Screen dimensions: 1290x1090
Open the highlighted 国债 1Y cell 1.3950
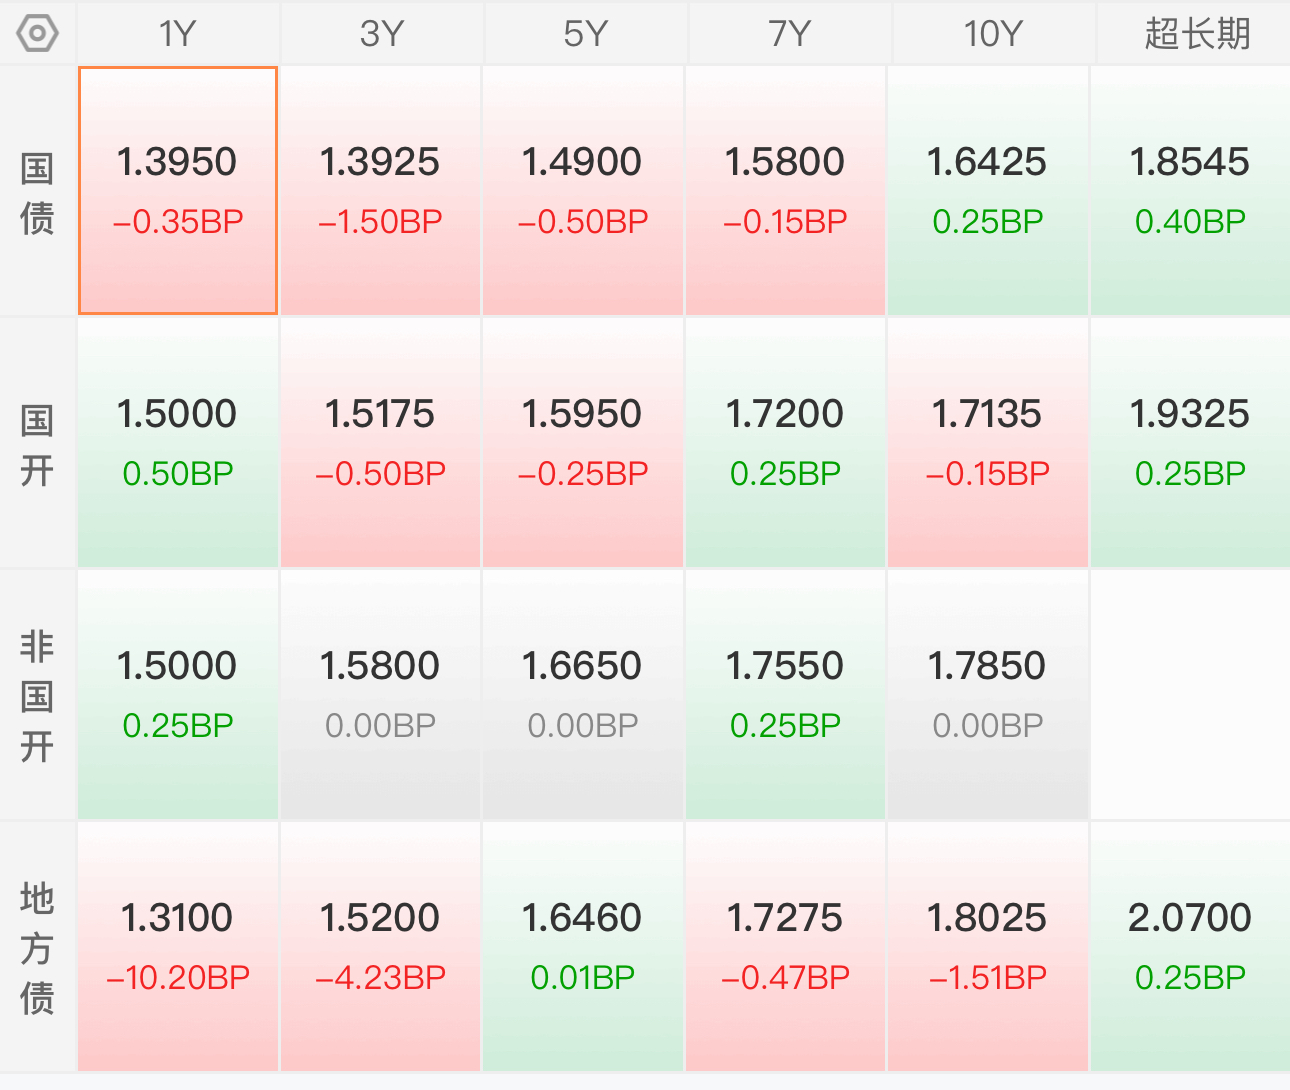178,191
